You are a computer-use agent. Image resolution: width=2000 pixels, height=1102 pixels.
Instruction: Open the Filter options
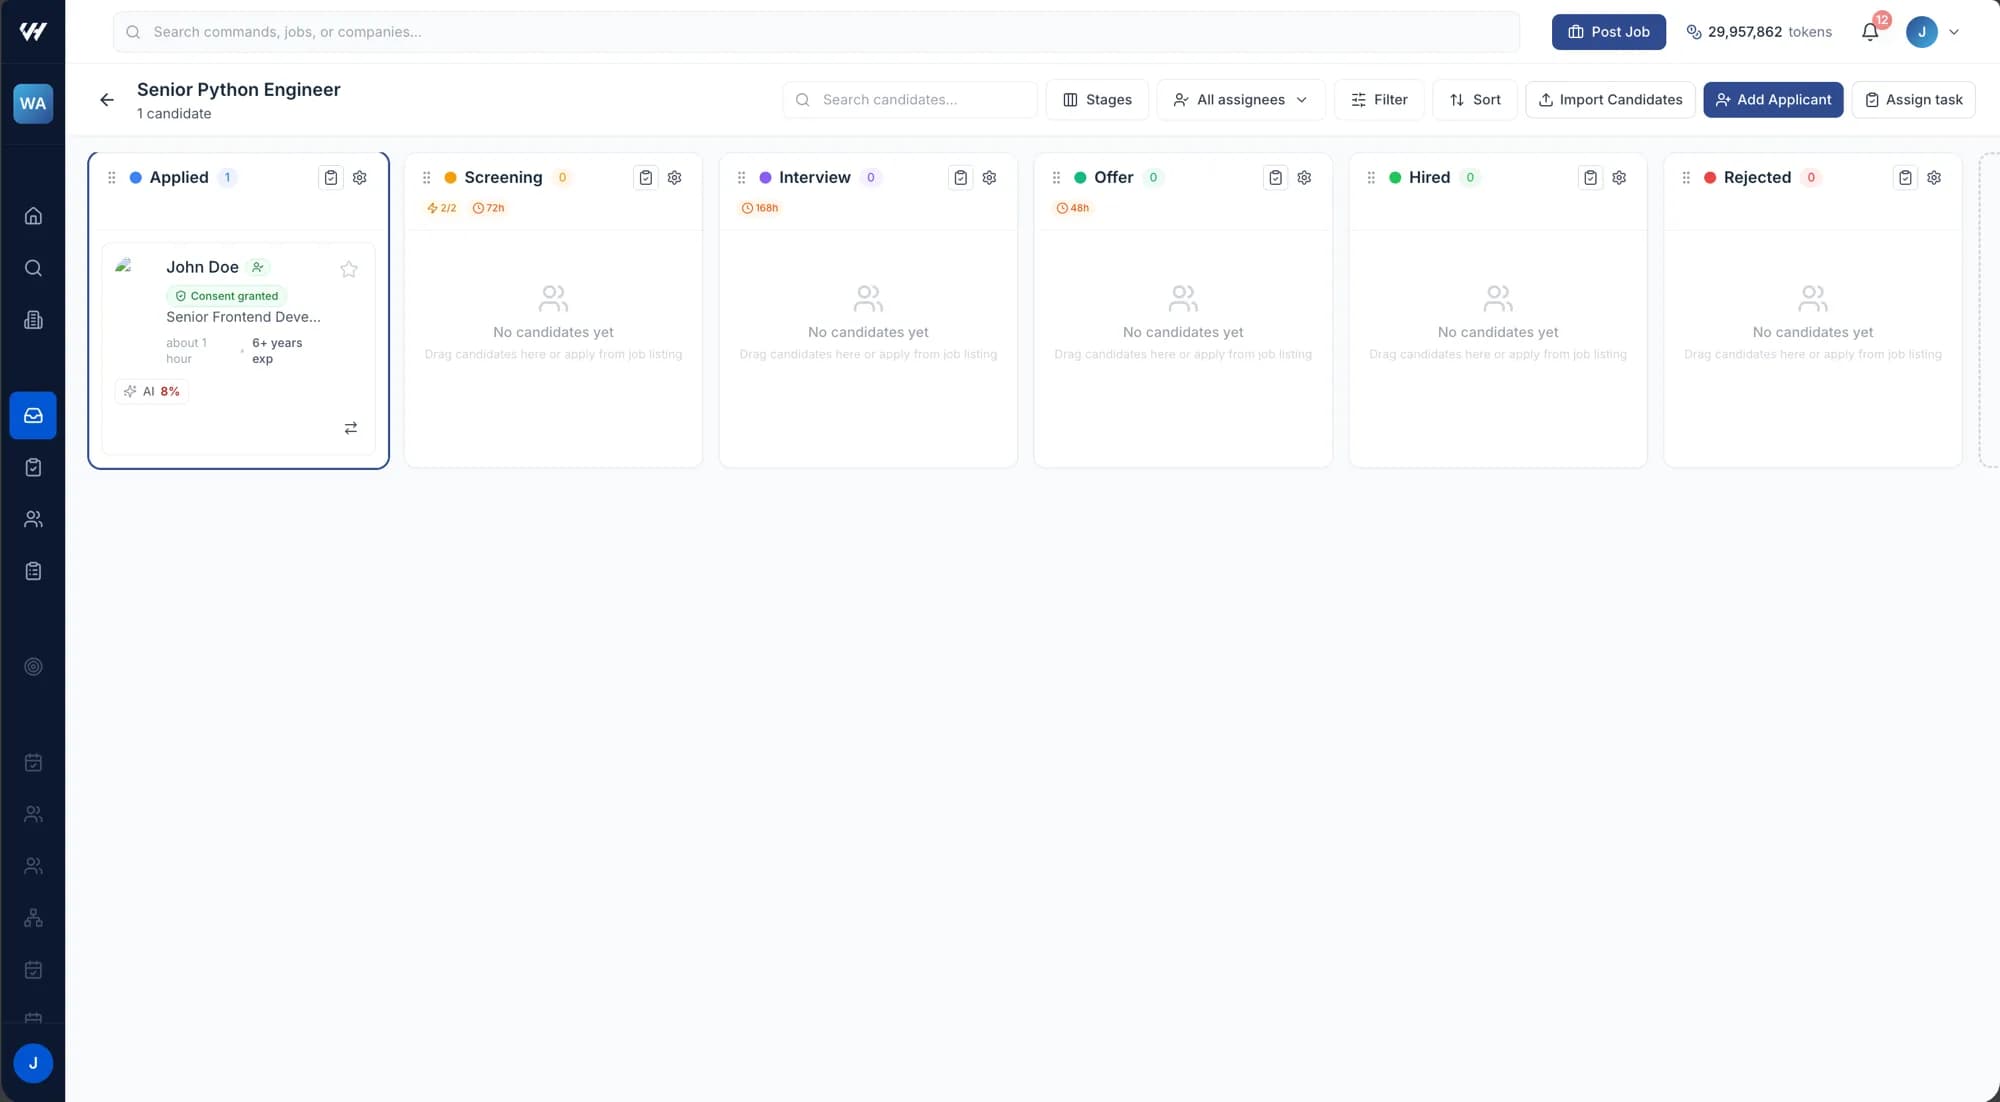(1379, 100)
